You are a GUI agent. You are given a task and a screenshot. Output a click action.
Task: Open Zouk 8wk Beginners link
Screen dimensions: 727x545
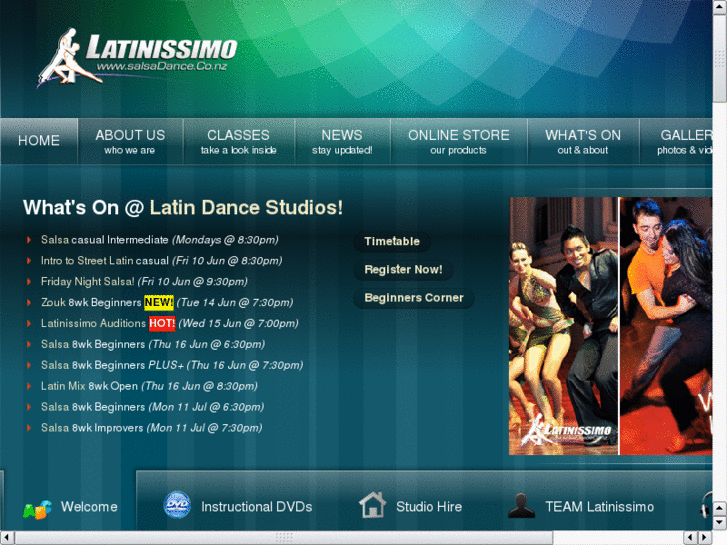[91, 302]
